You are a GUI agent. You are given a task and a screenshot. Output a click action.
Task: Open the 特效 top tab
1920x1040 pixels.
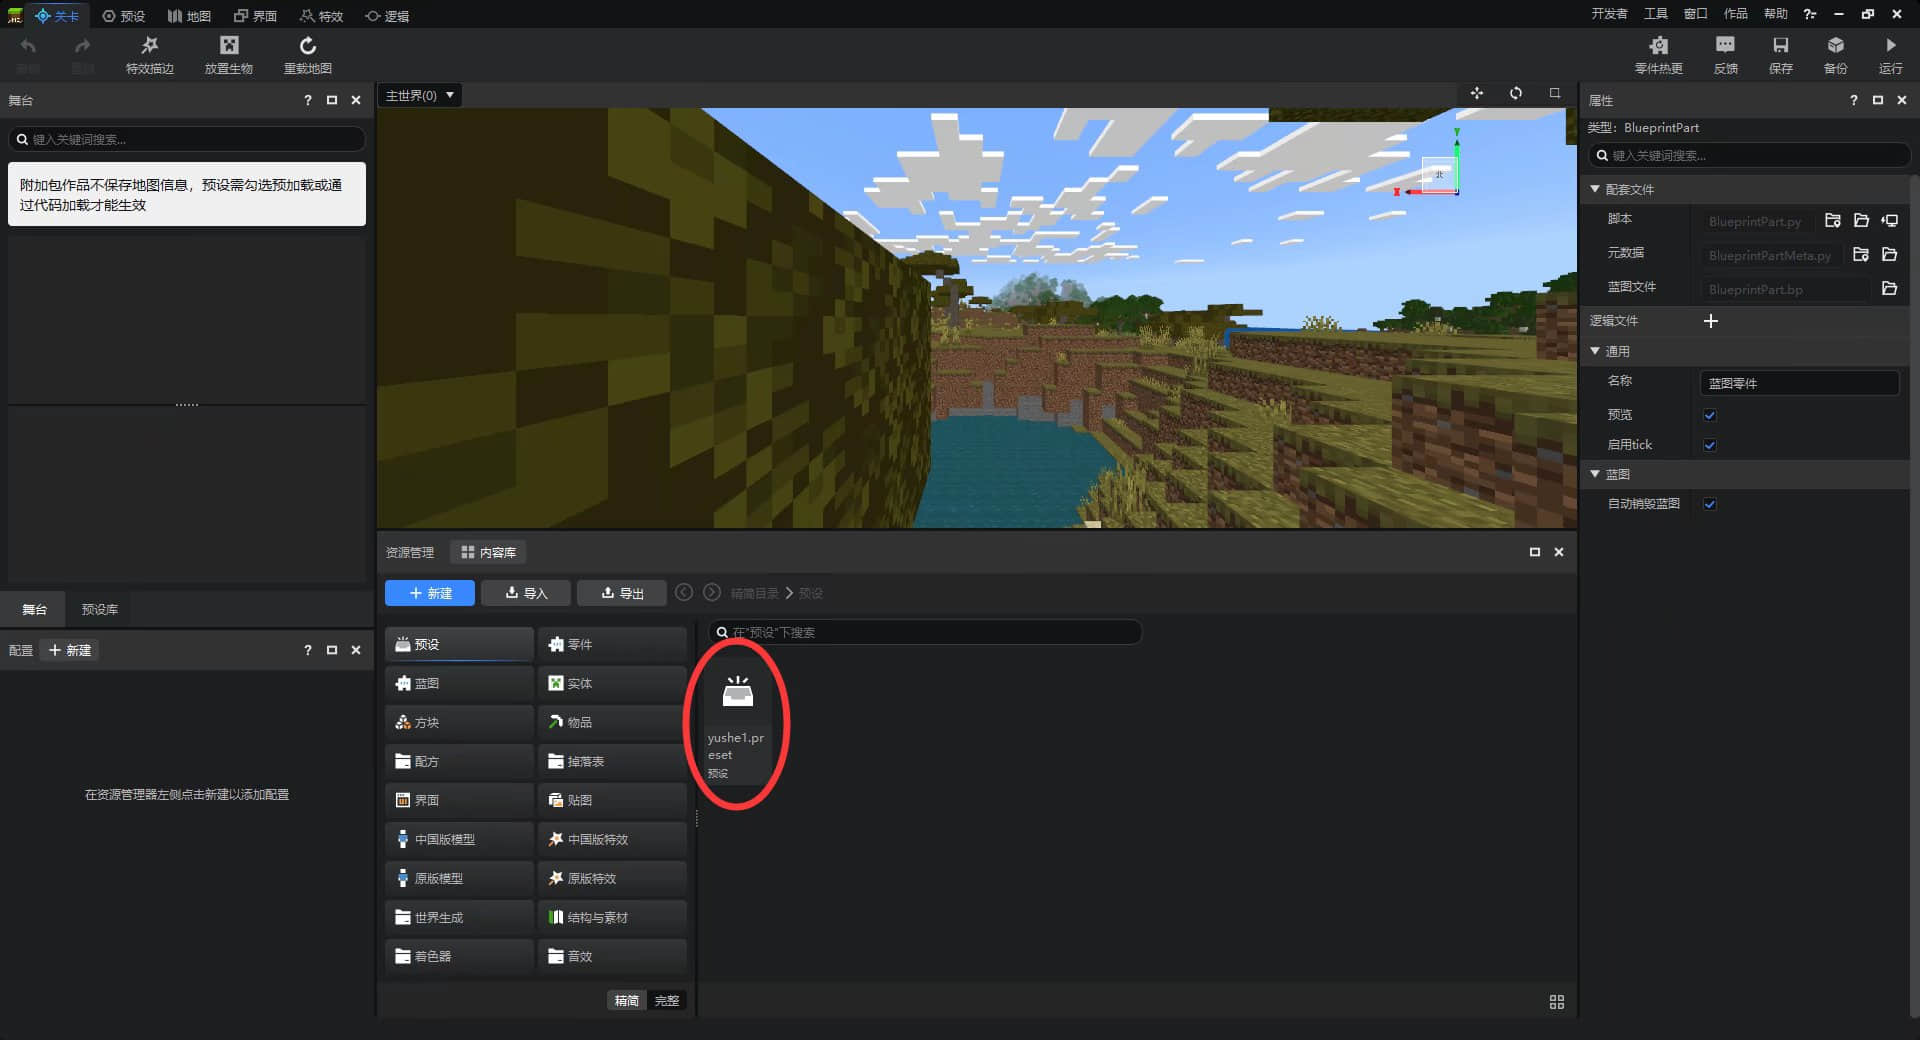pos(321,16)
